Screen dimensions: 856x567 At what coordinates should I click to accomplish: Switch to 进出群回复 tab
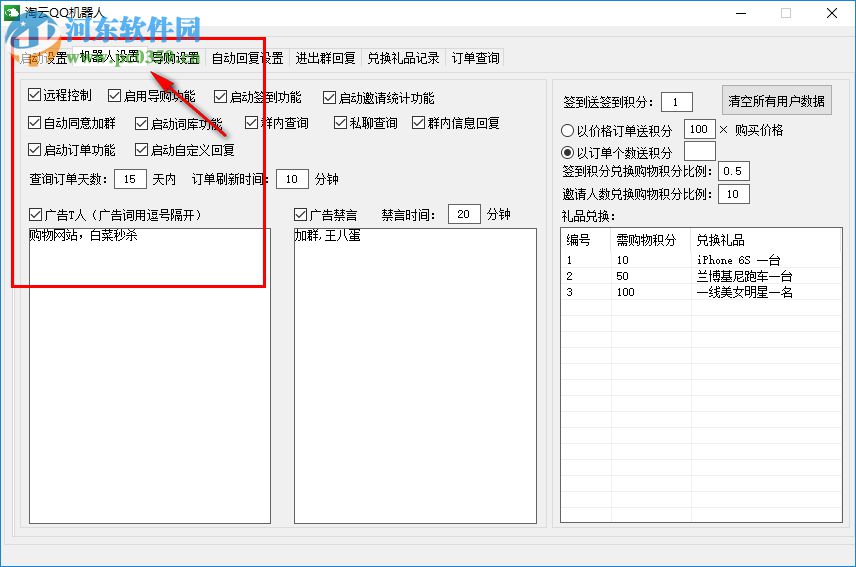coord(325,58)
